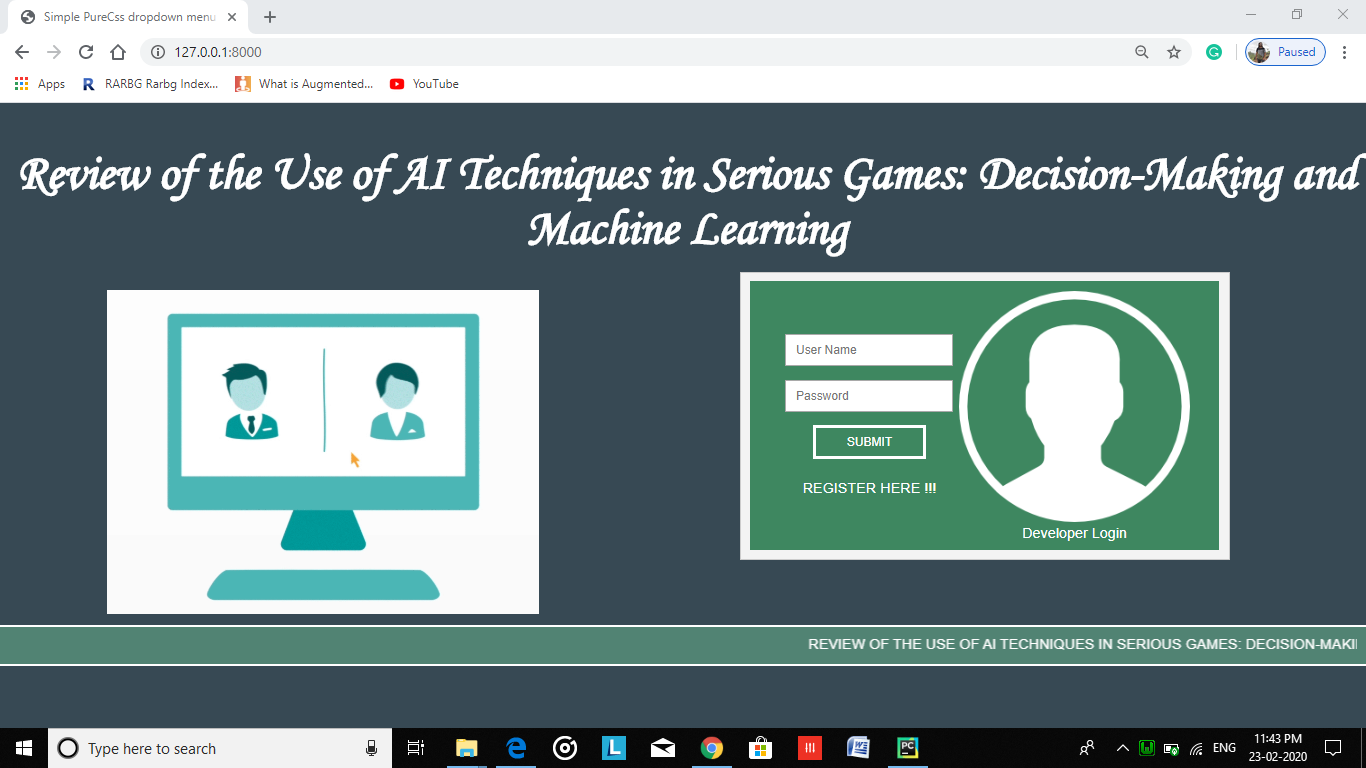Click the microphone icon in taskbar search

click(x=371, y=748)
